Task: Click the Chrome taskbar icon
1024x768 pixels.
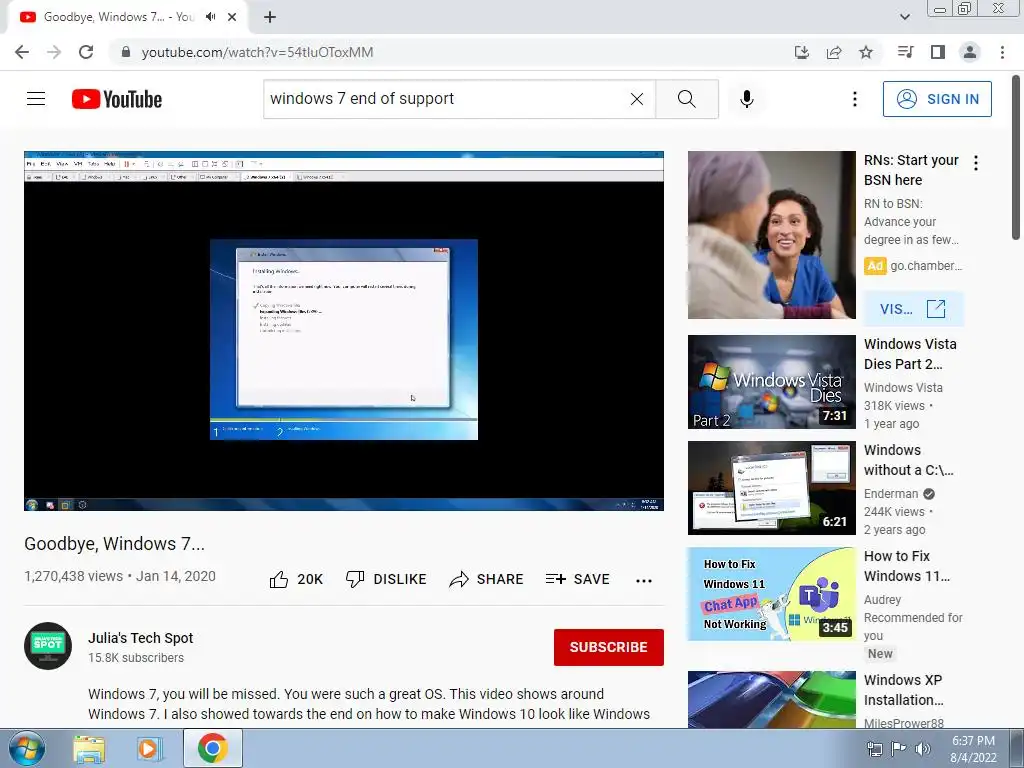Action: [213, 748]
